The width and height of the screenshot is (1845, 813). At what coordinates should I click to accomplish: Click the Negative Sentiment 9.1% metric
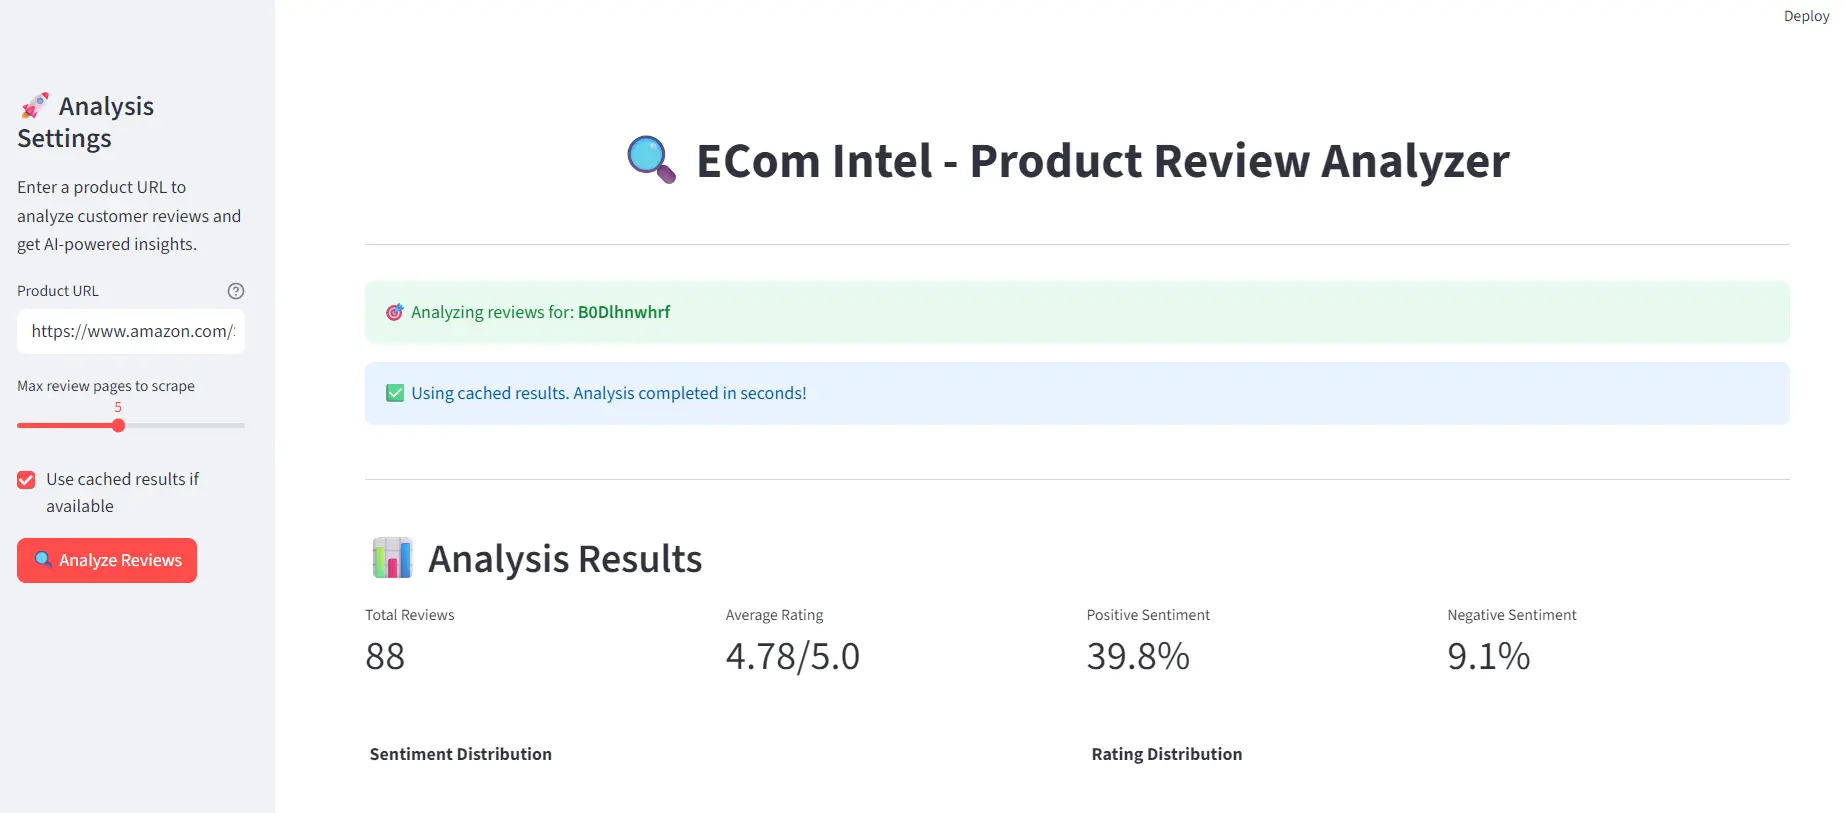click(x=1488, y=657)
